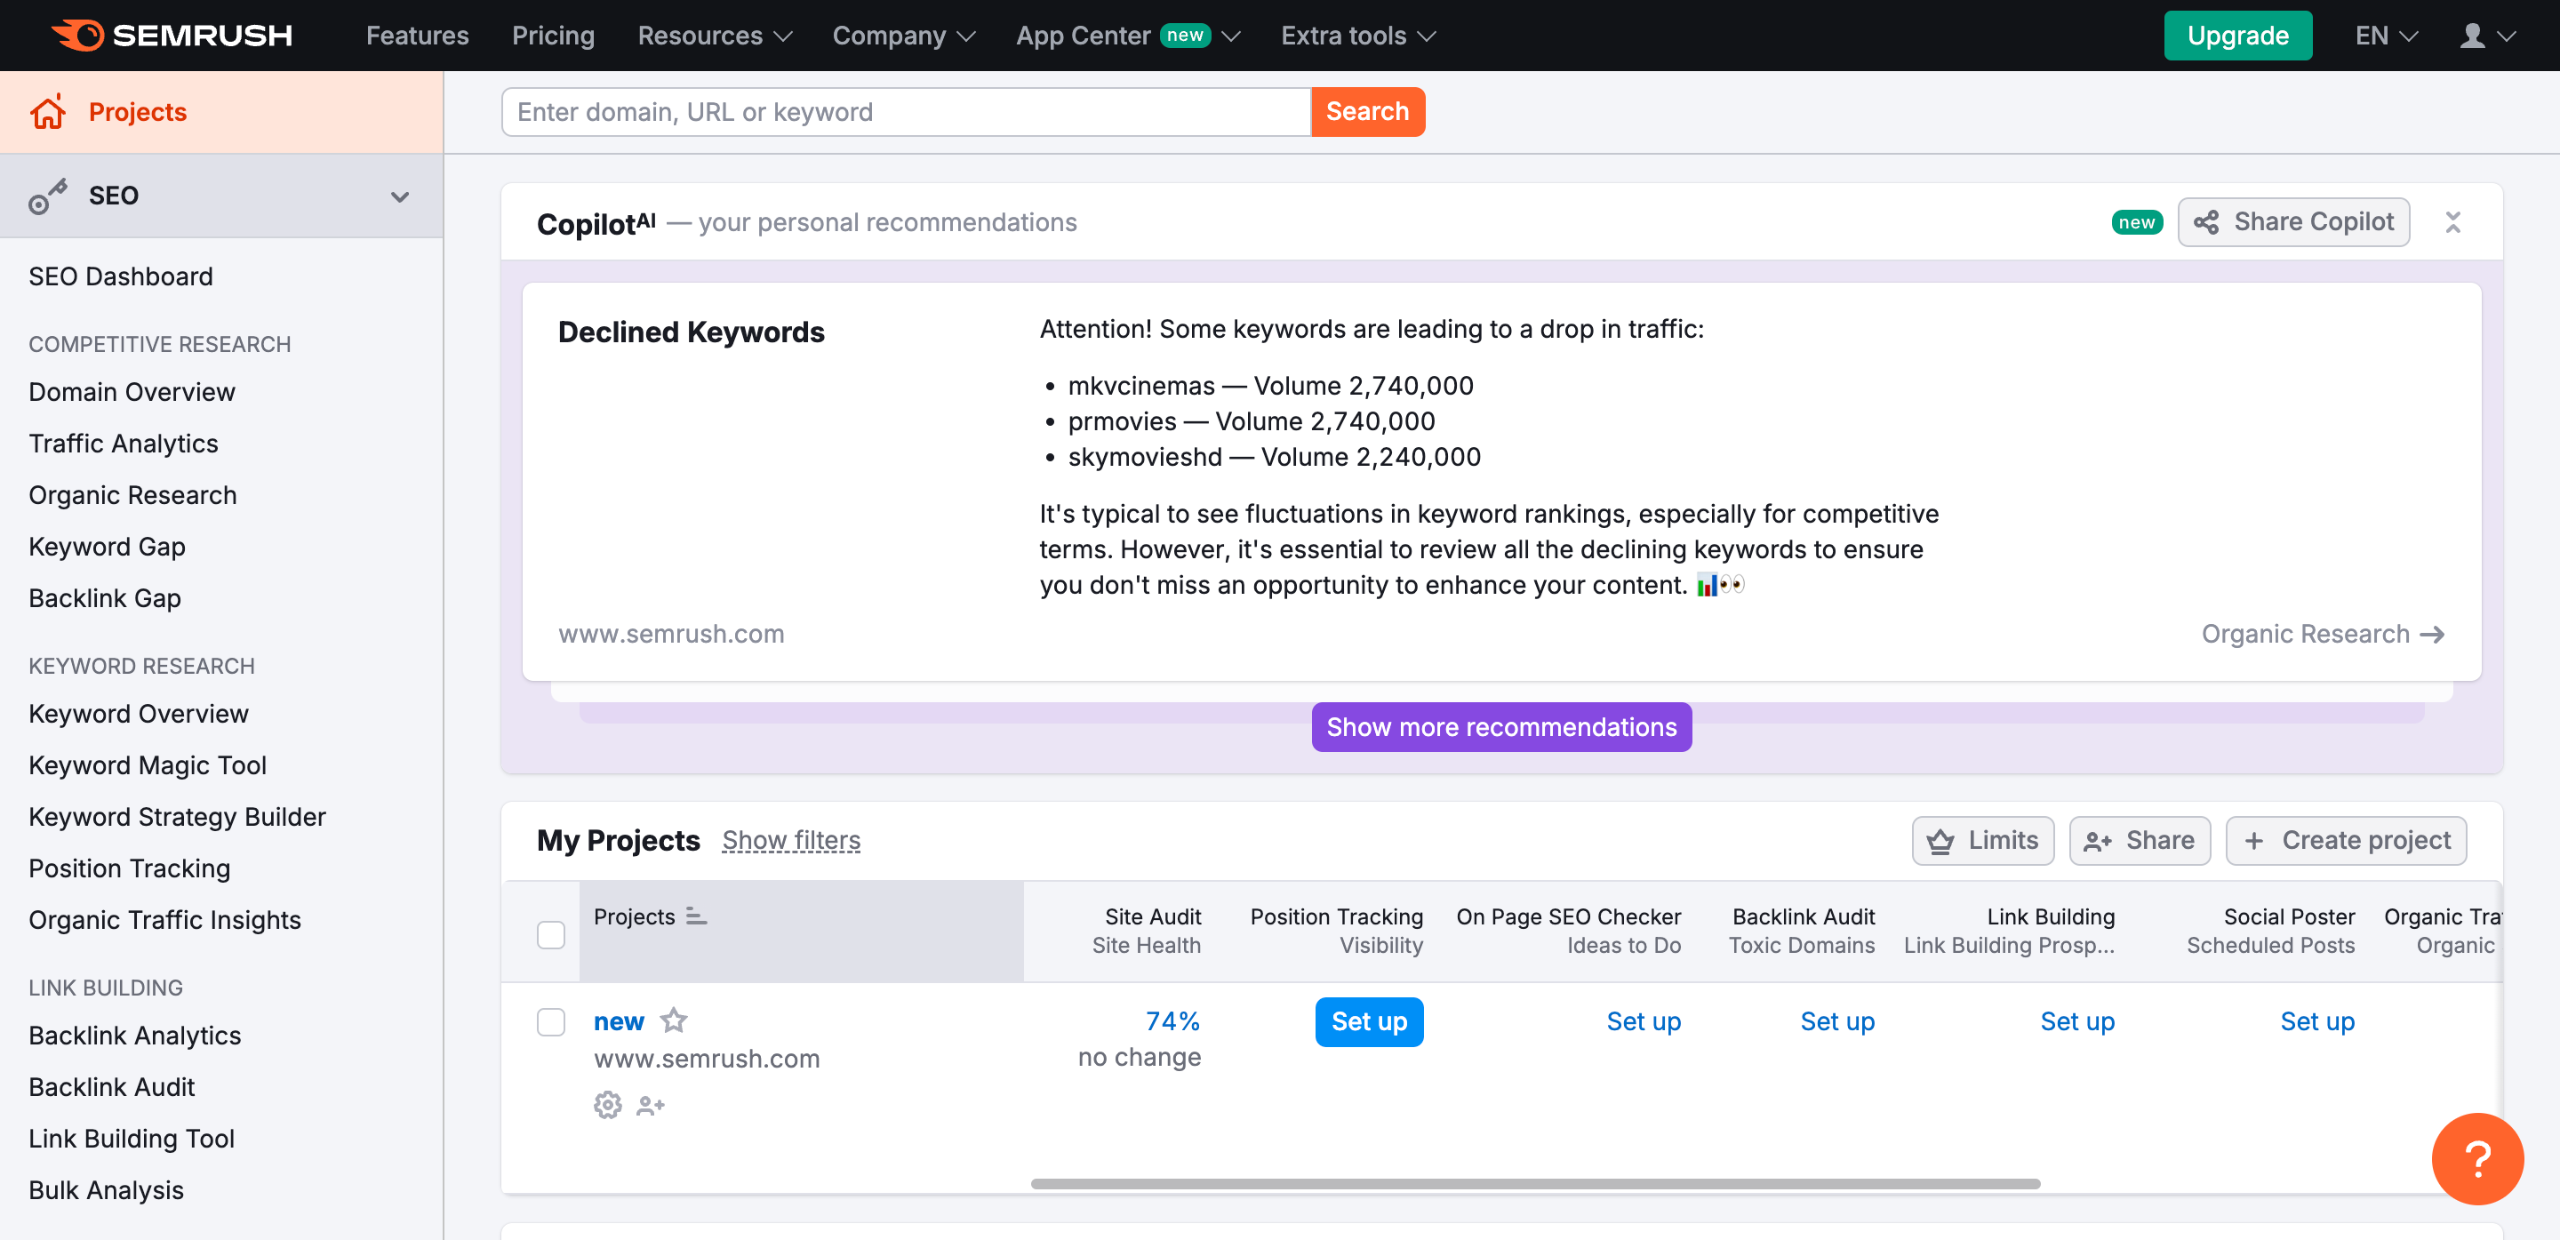Click the Projects home icon
Screen dimensions: 2560x1240
click(47, 112)
